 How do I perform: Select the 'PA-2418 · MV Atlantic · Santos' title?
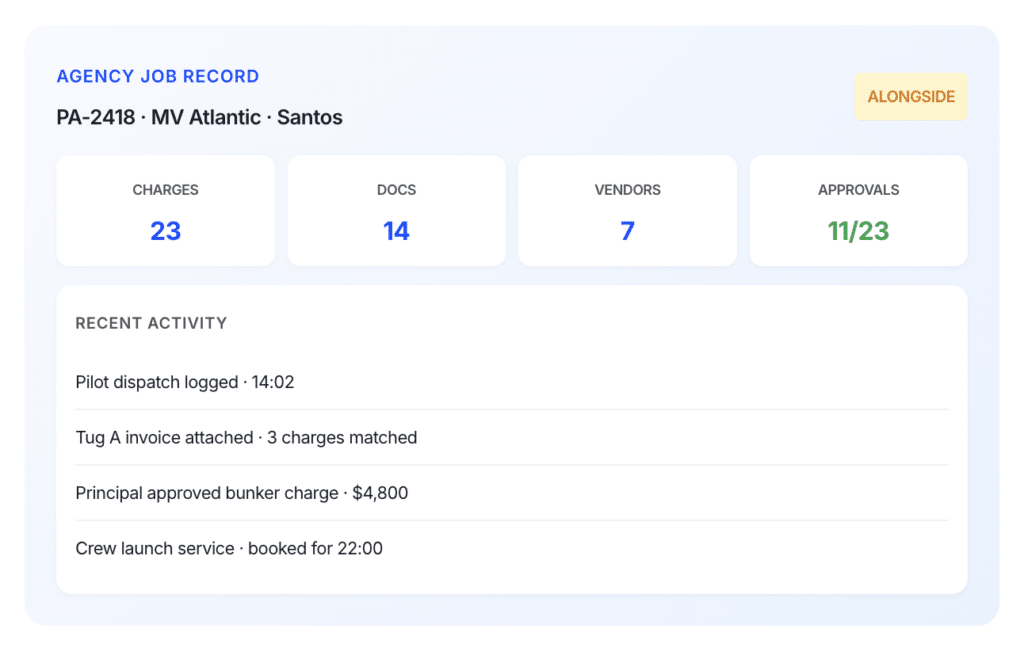point(199,118)
